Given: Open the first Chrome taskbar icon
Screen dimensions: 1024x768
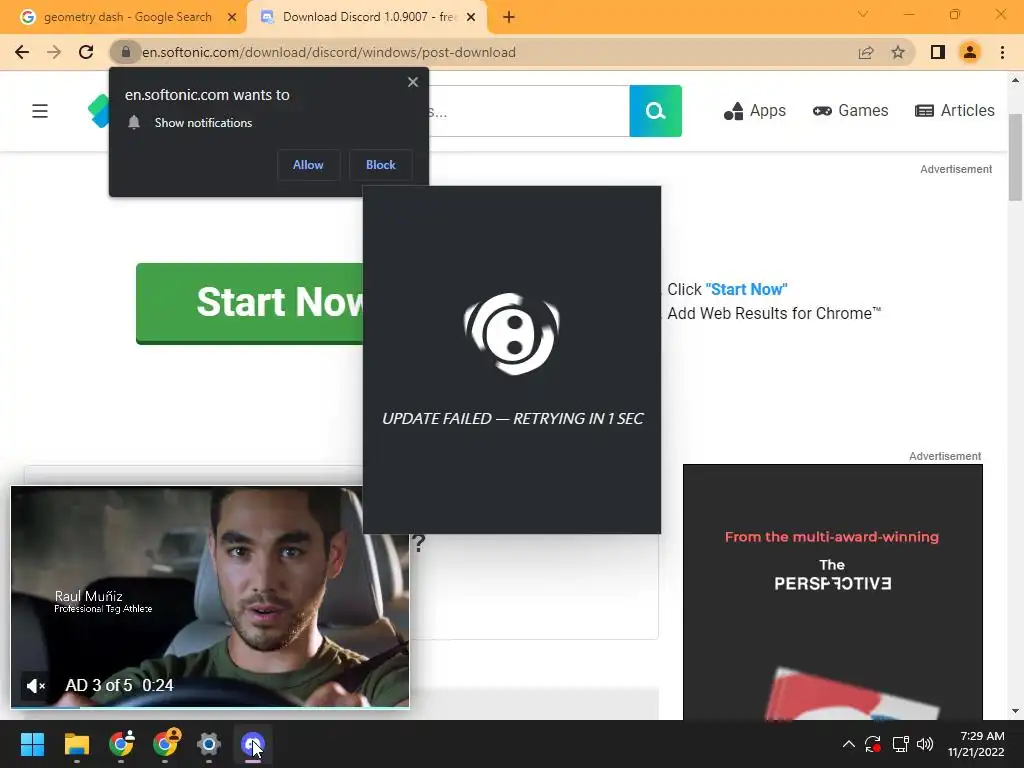Looking at the screenshot, I should coord(121,744).
